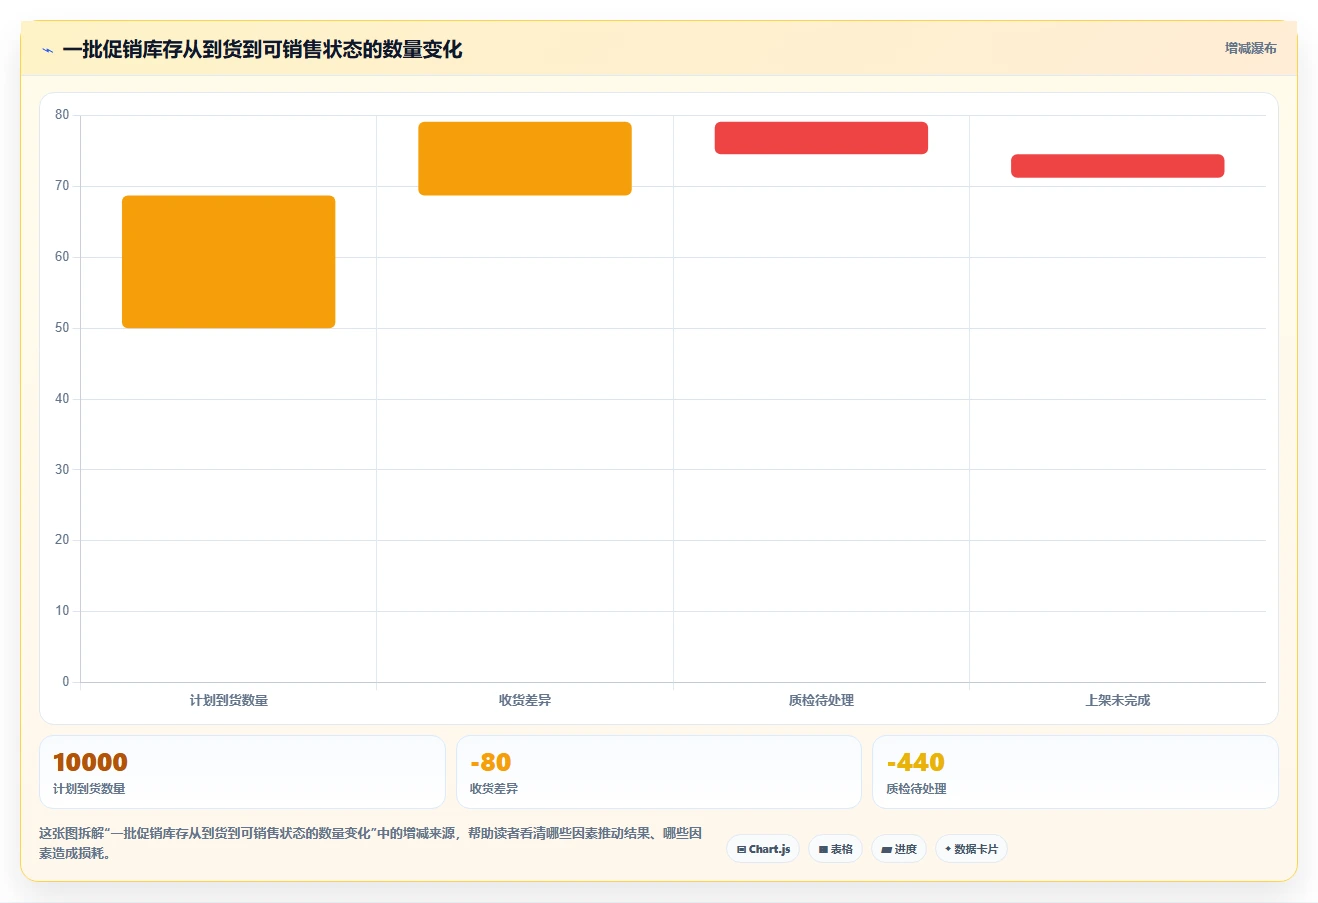Open the -440 质检待处理 data card

click(x=1075, y=772)
